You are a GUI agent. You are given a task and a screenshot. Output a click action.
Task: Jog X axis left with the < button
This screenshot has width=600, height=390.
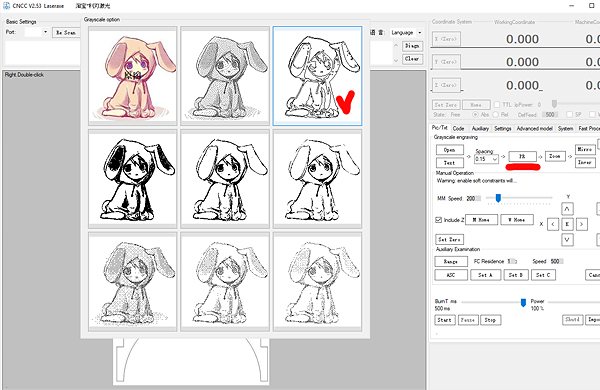(x=553, y=224)
